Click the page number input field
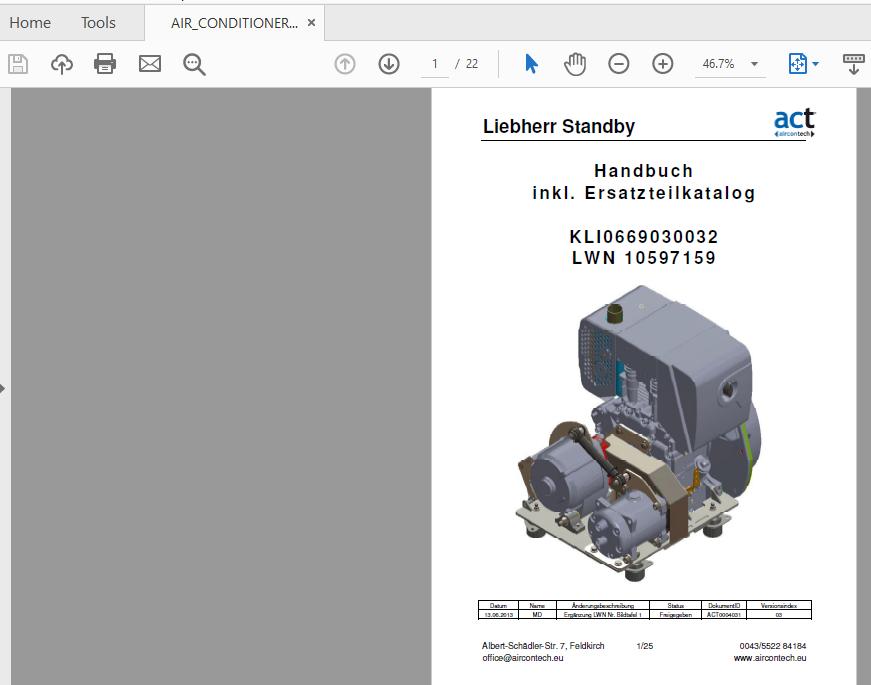Viewport: 871px width, 685px height. (x=435, y=64)
